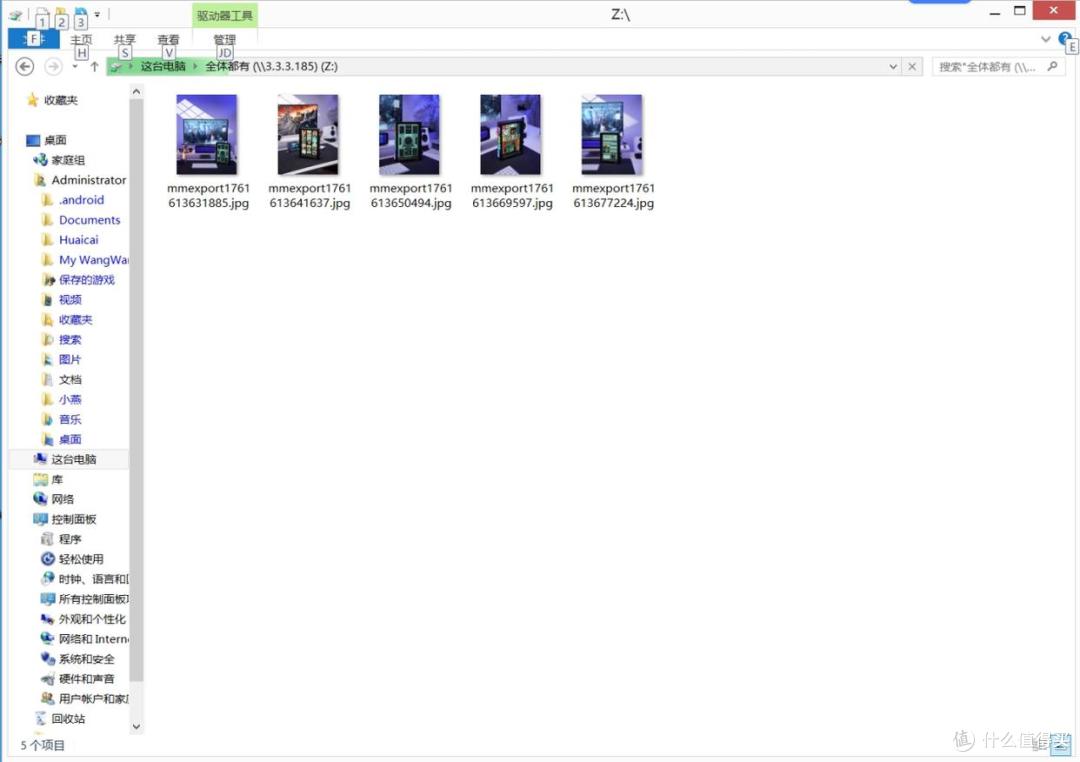Image resolution: width=1080 pixels, height=762 pixels.
Task: Open the 管理 ribbon tab
Action: click(224, 40)
